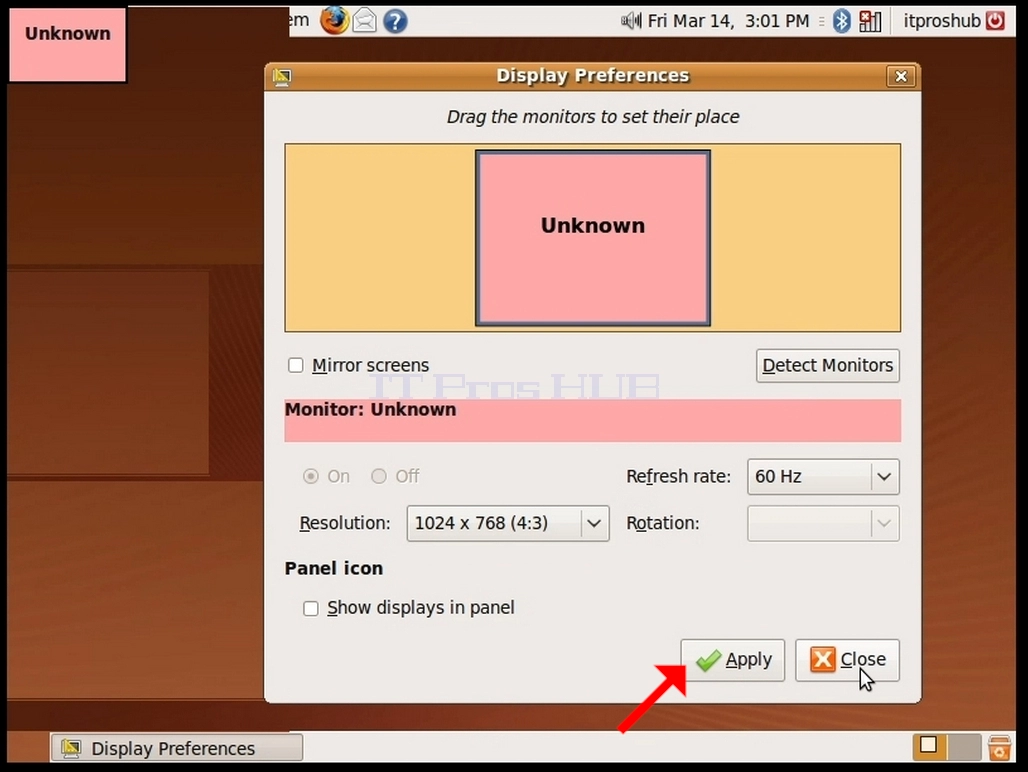Toggle Show displays in panel checkbox
This screenshot has width=1028, height=772.
311,608
